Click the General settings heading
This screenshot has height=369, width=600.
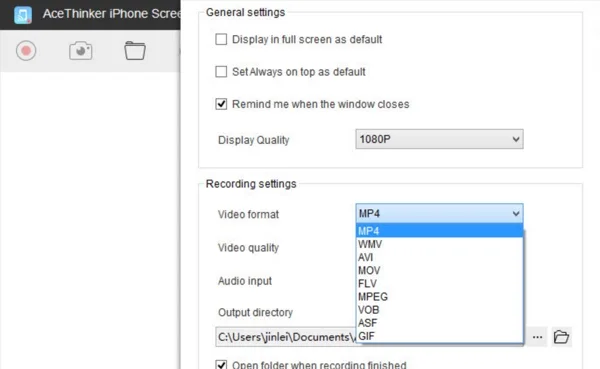tap(245, 12)
